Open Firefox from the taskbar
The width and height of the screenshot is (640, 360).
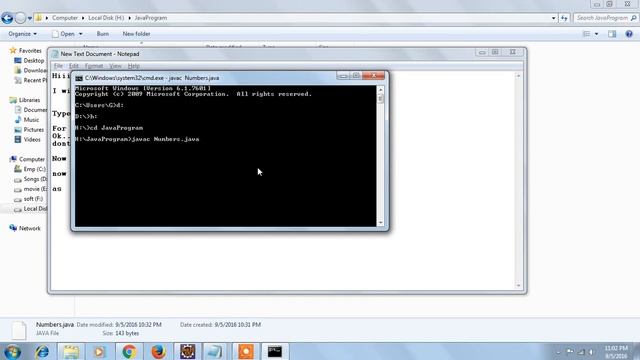click(x=158, y=351)
